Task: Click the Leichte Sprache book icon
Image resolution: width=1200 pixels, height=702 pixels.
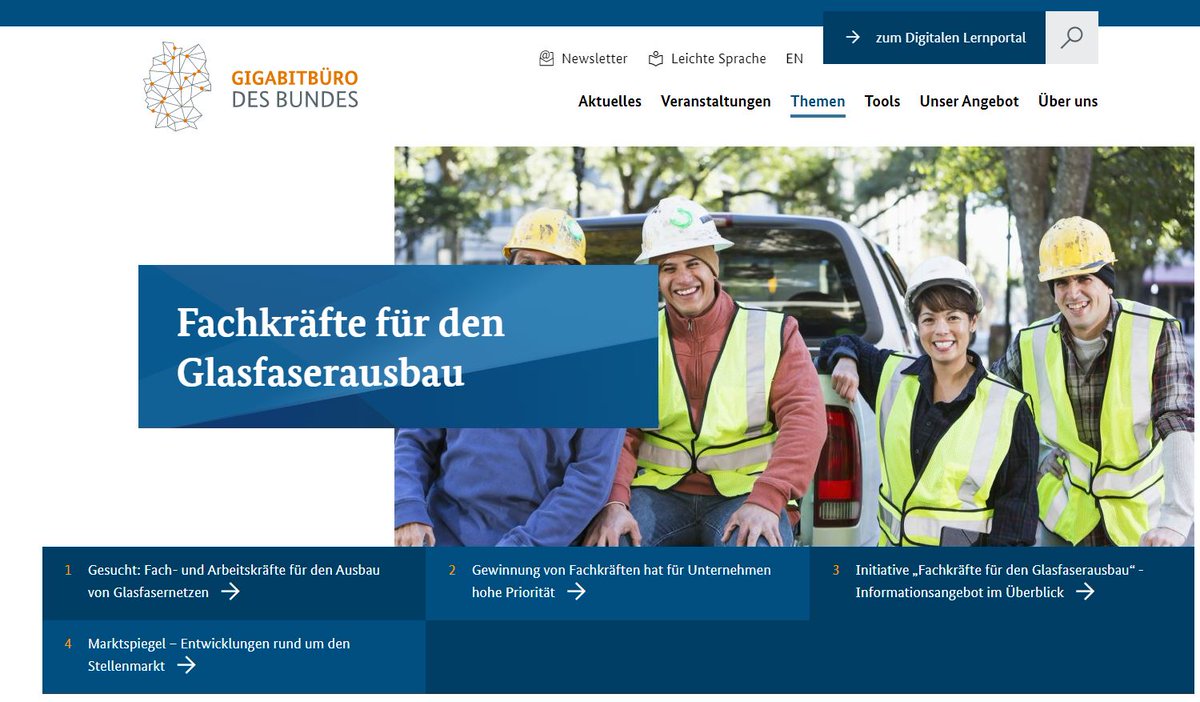Action: coord(656,58)
